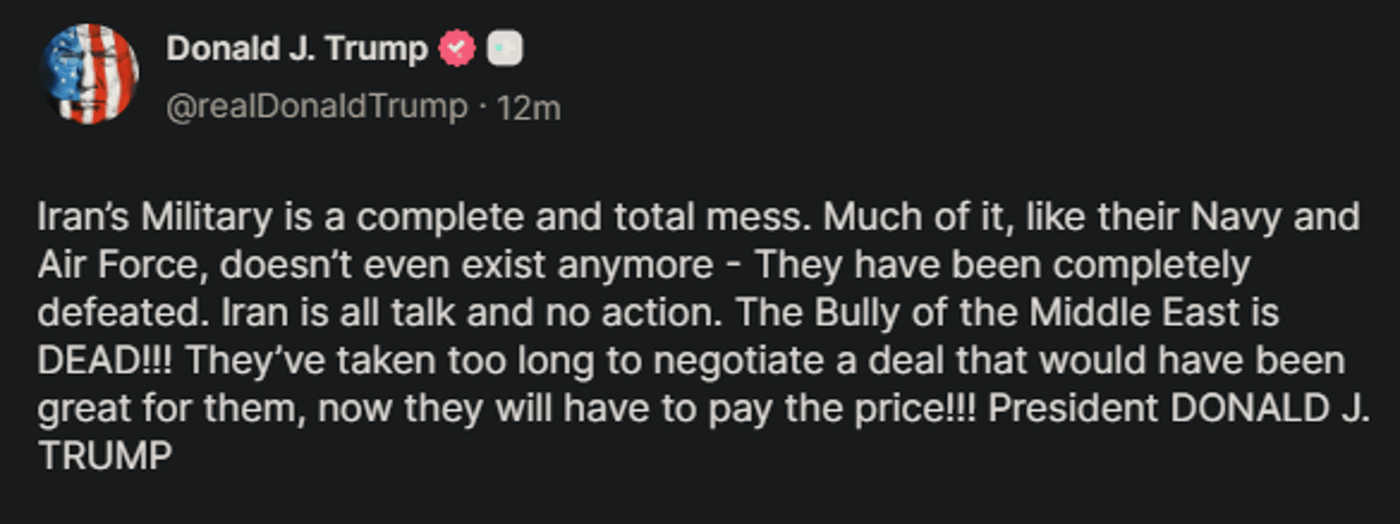Click the word "DEAD!!!" in the post
The height and width of the screenshot is (524, 1400).
[105, 359]
